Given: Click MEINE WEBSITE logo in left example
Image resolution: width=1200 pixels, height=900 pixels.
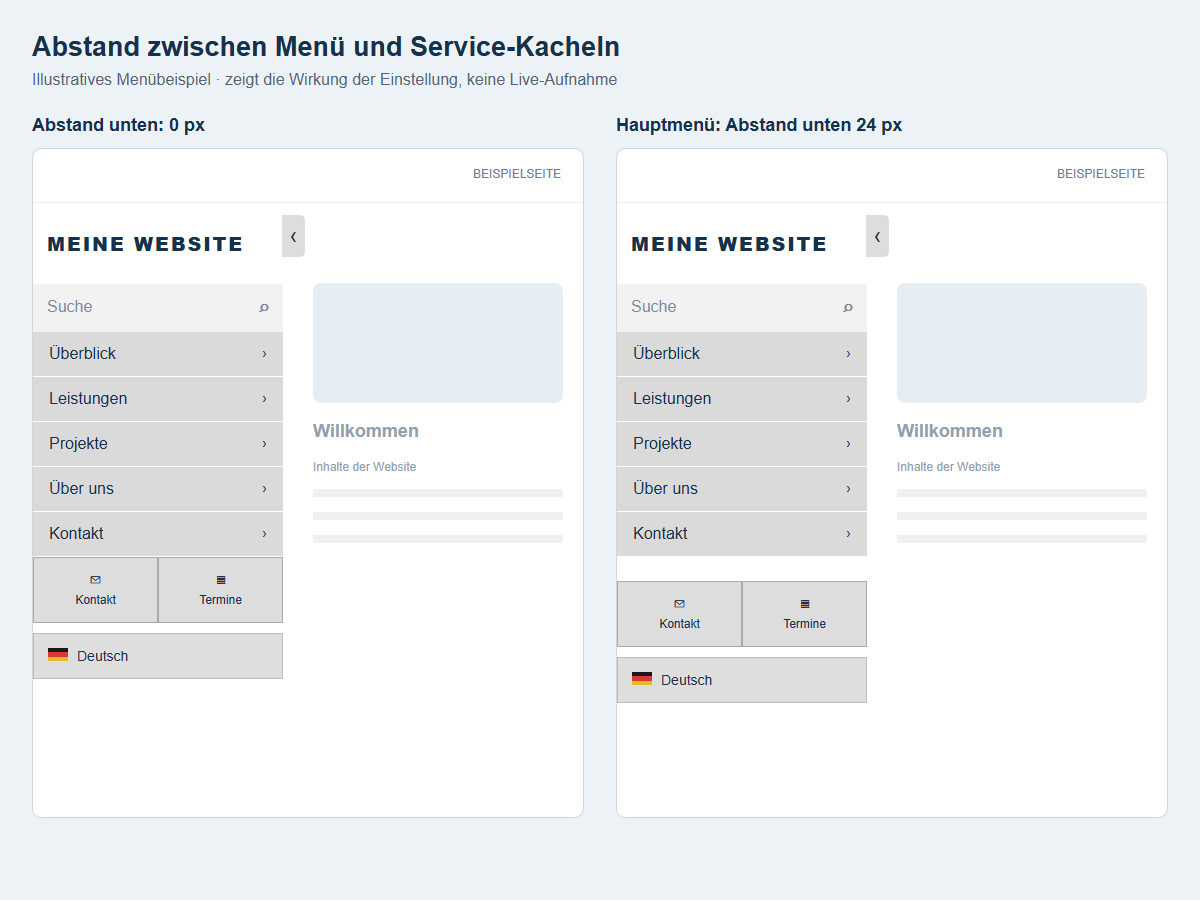Looking at the screenshot, I should click(146, 244).
